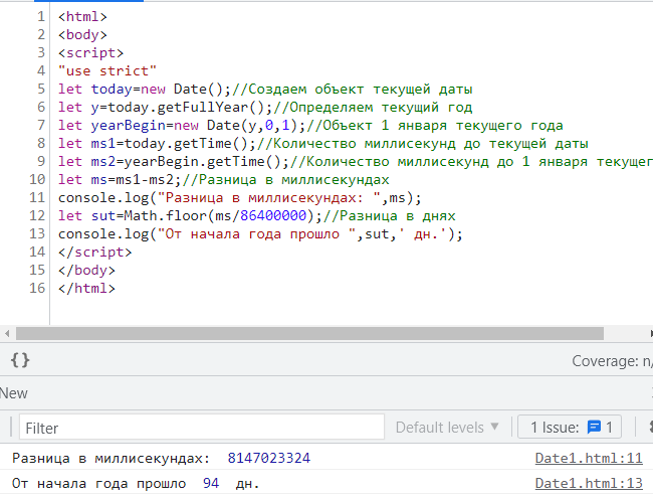Open the Date1.html:13 source link
The height and width of the screenshot is (499, 653).
coord(588,484)
